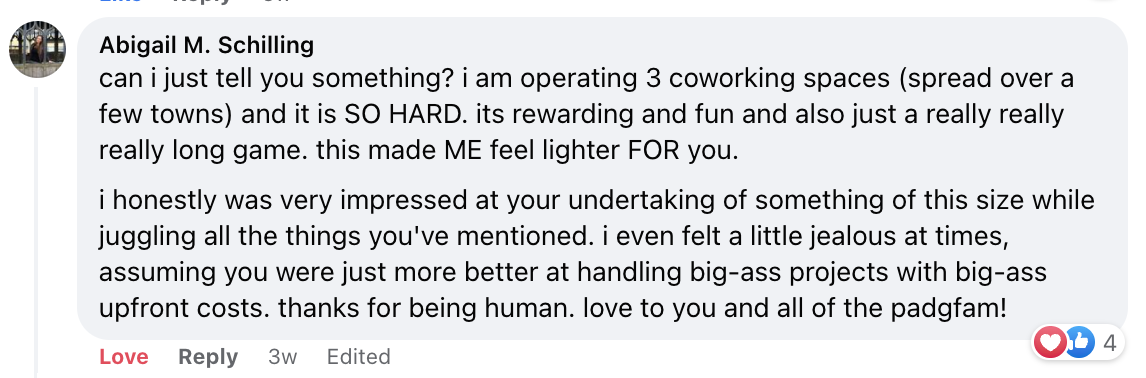Click the partially visible blue Like link above
1146x378 pixels.
121,2
